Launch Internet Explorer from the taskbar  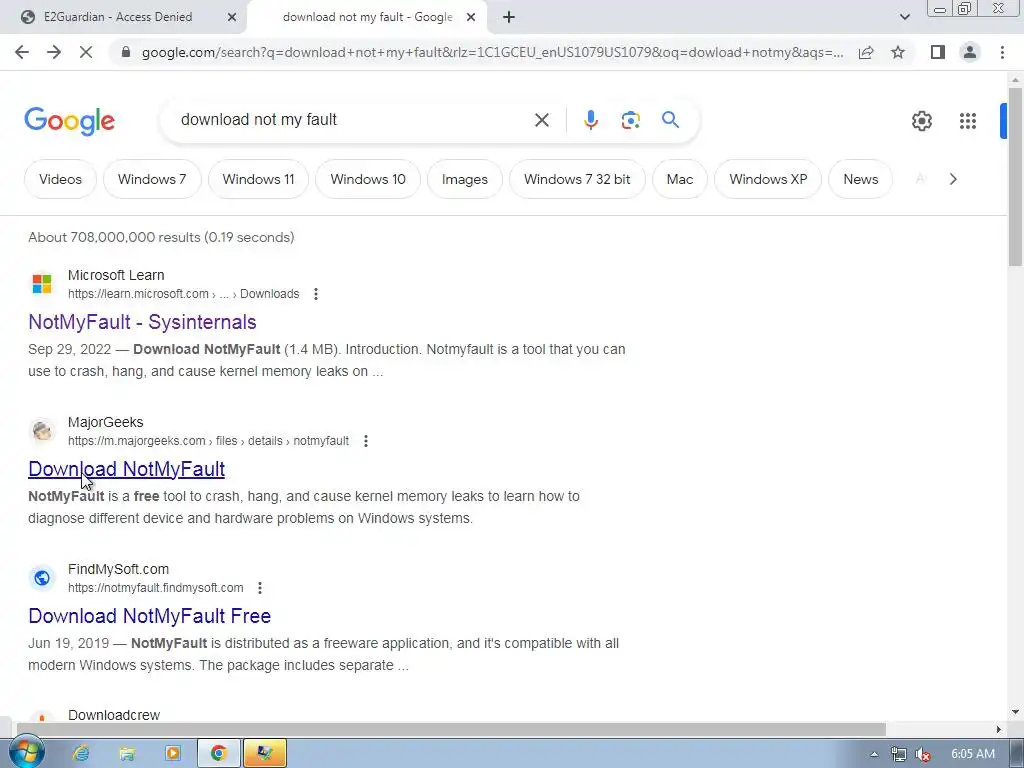point(81,753)
